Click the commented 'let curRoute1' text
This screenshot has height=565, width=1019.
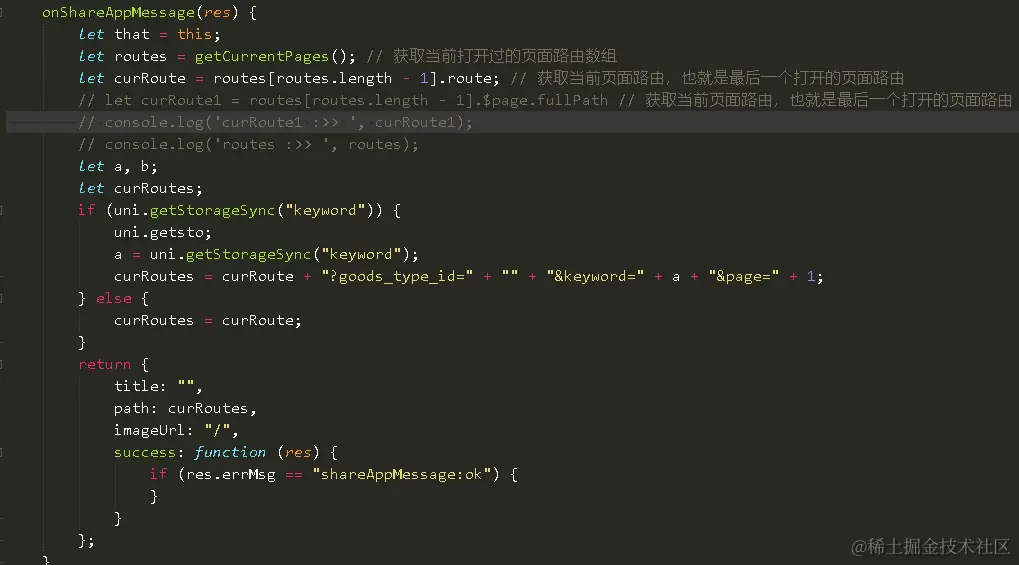(x=162, y=100)
